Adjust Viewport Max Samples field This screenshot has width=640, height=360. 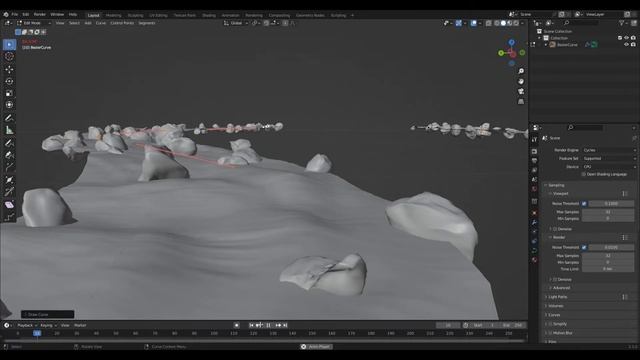(x=608, y=212)
